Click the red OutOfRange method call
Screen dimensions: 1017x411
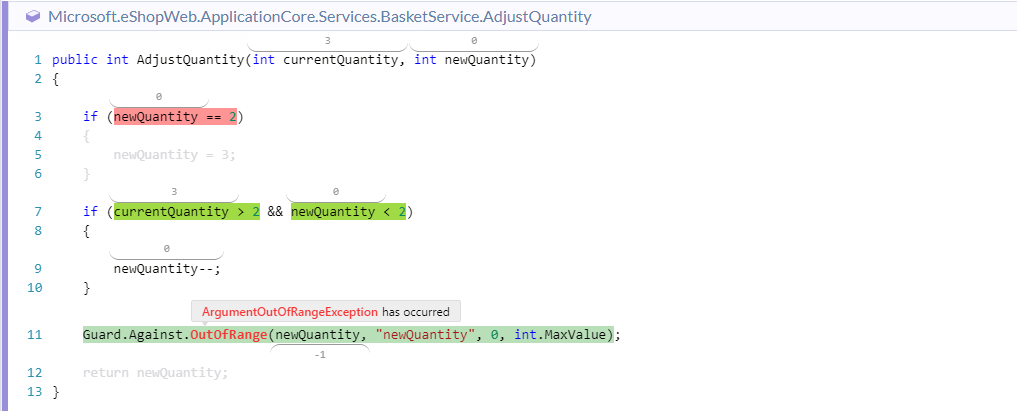pos(228,335)
